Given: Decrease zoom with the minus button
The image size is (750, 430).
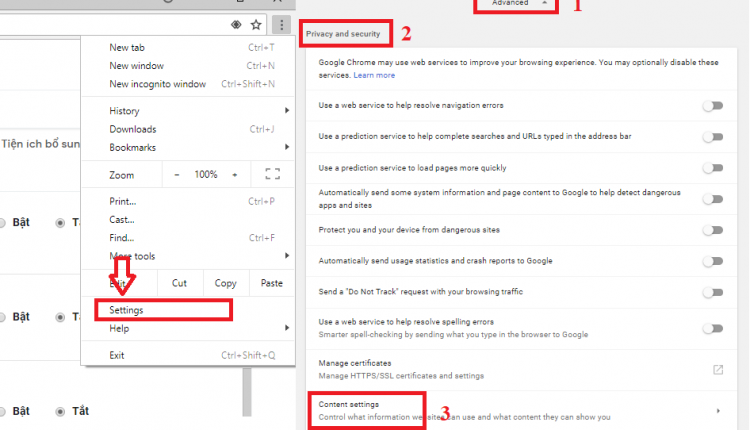Looking at the screenshot, I should tap(177, 175).
